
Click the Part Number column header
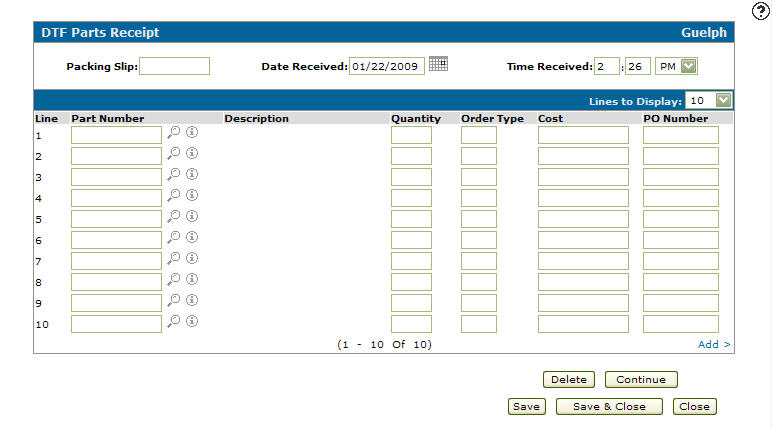click(x=108, y=118)
